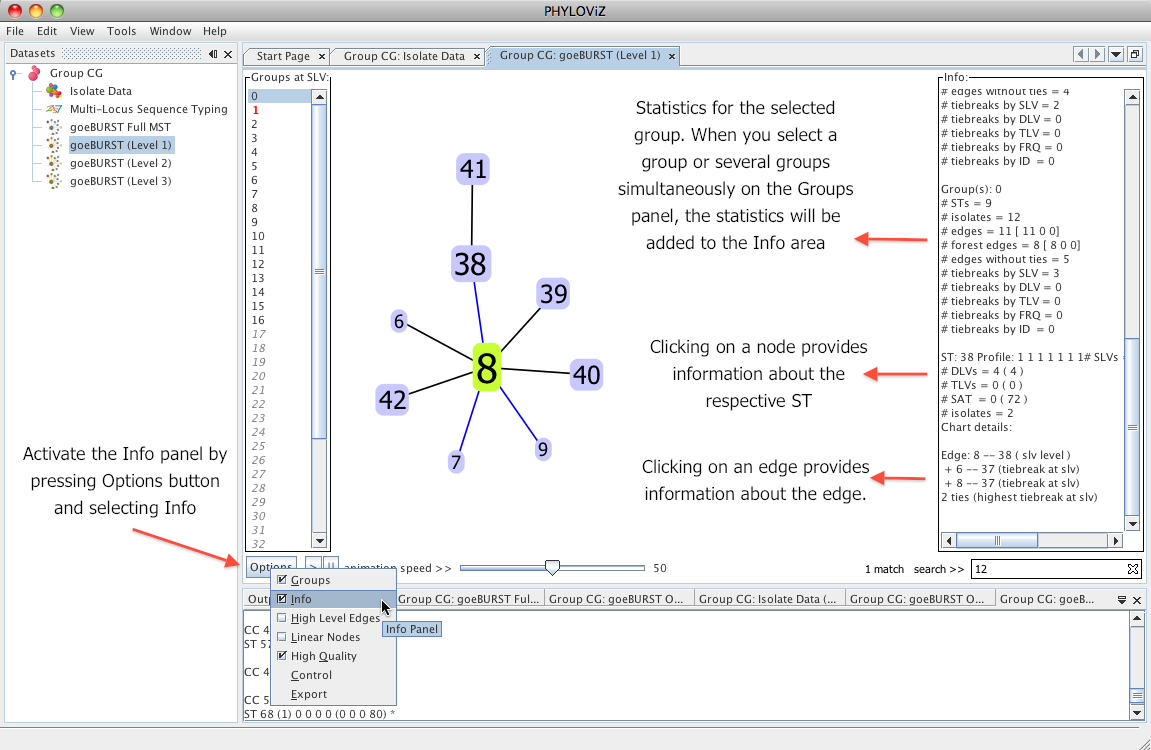Viewport: 1151px width, 750px height.
Task: Switch to the Start Page tab
Action: (283, 57)
